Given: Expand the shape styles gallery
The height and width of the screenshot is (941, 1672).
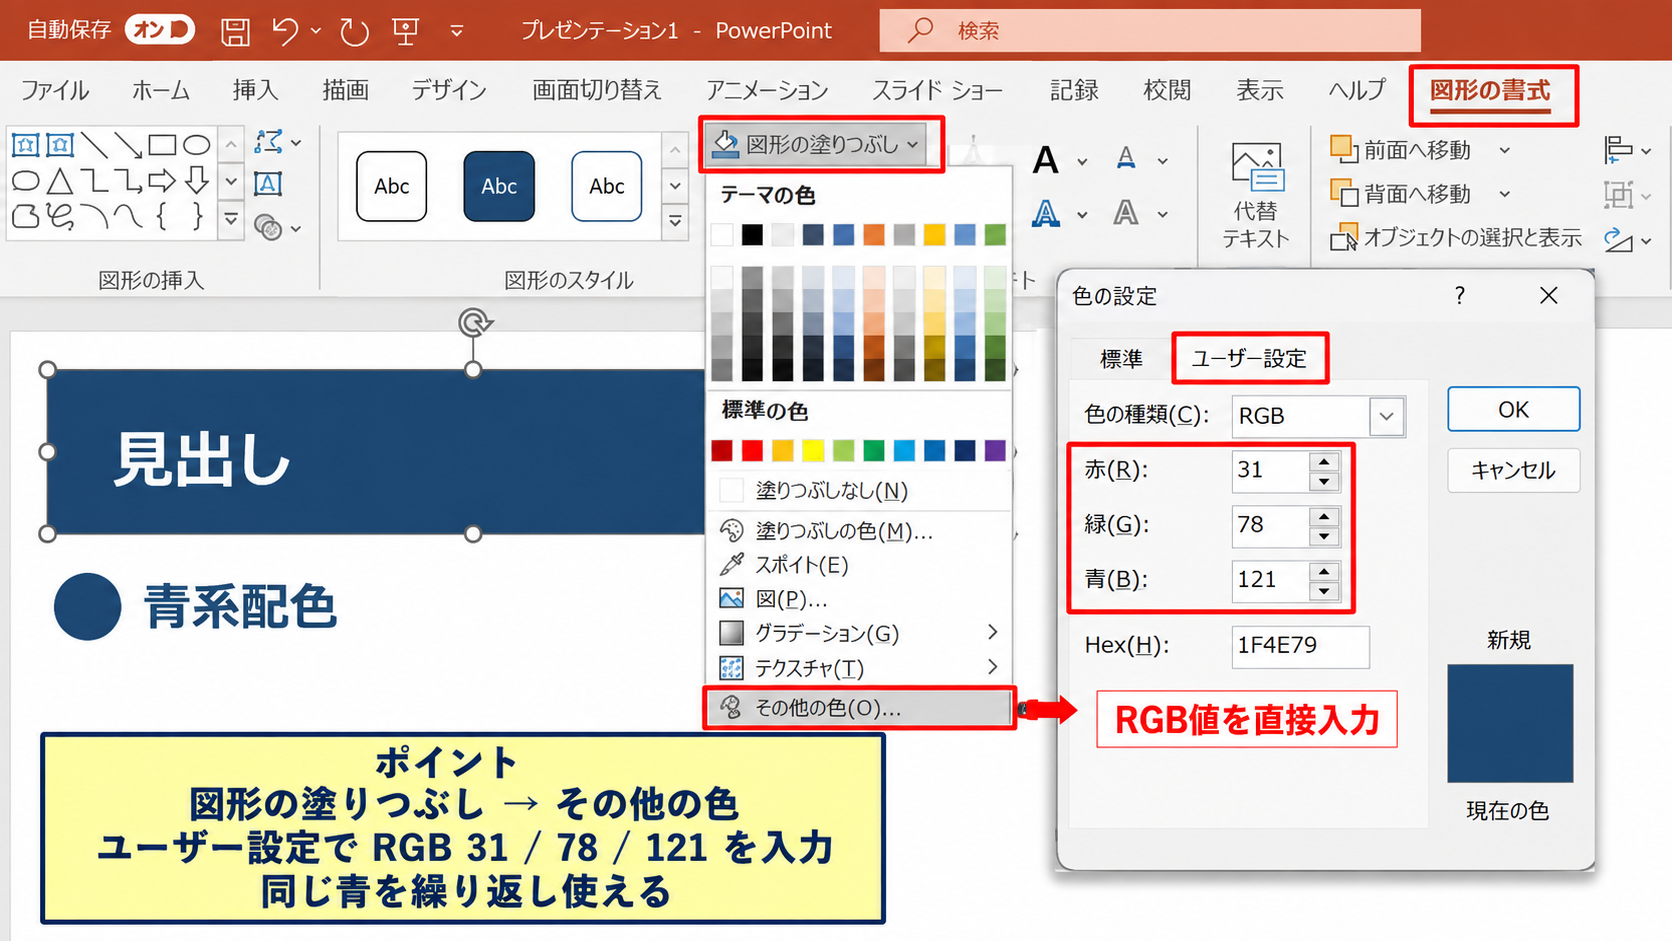Looking at the screenshot, I should [676, 220].
